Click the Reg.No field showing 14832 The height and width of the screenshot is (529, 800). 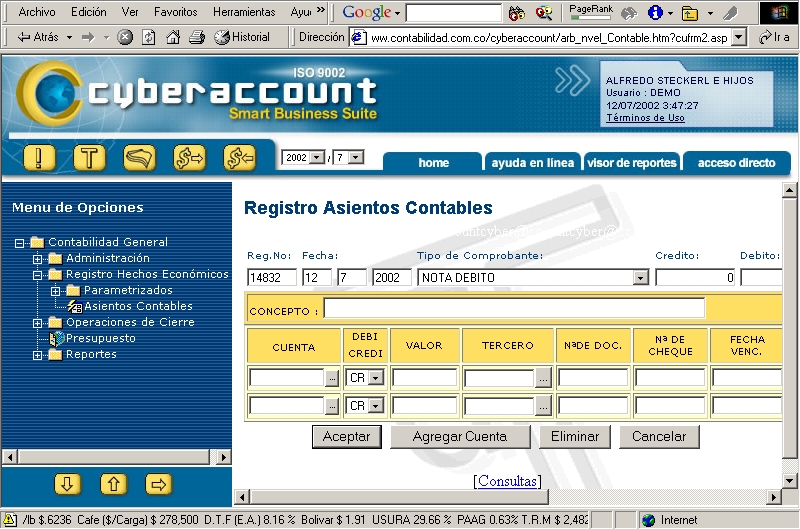[x=271, y=278]
